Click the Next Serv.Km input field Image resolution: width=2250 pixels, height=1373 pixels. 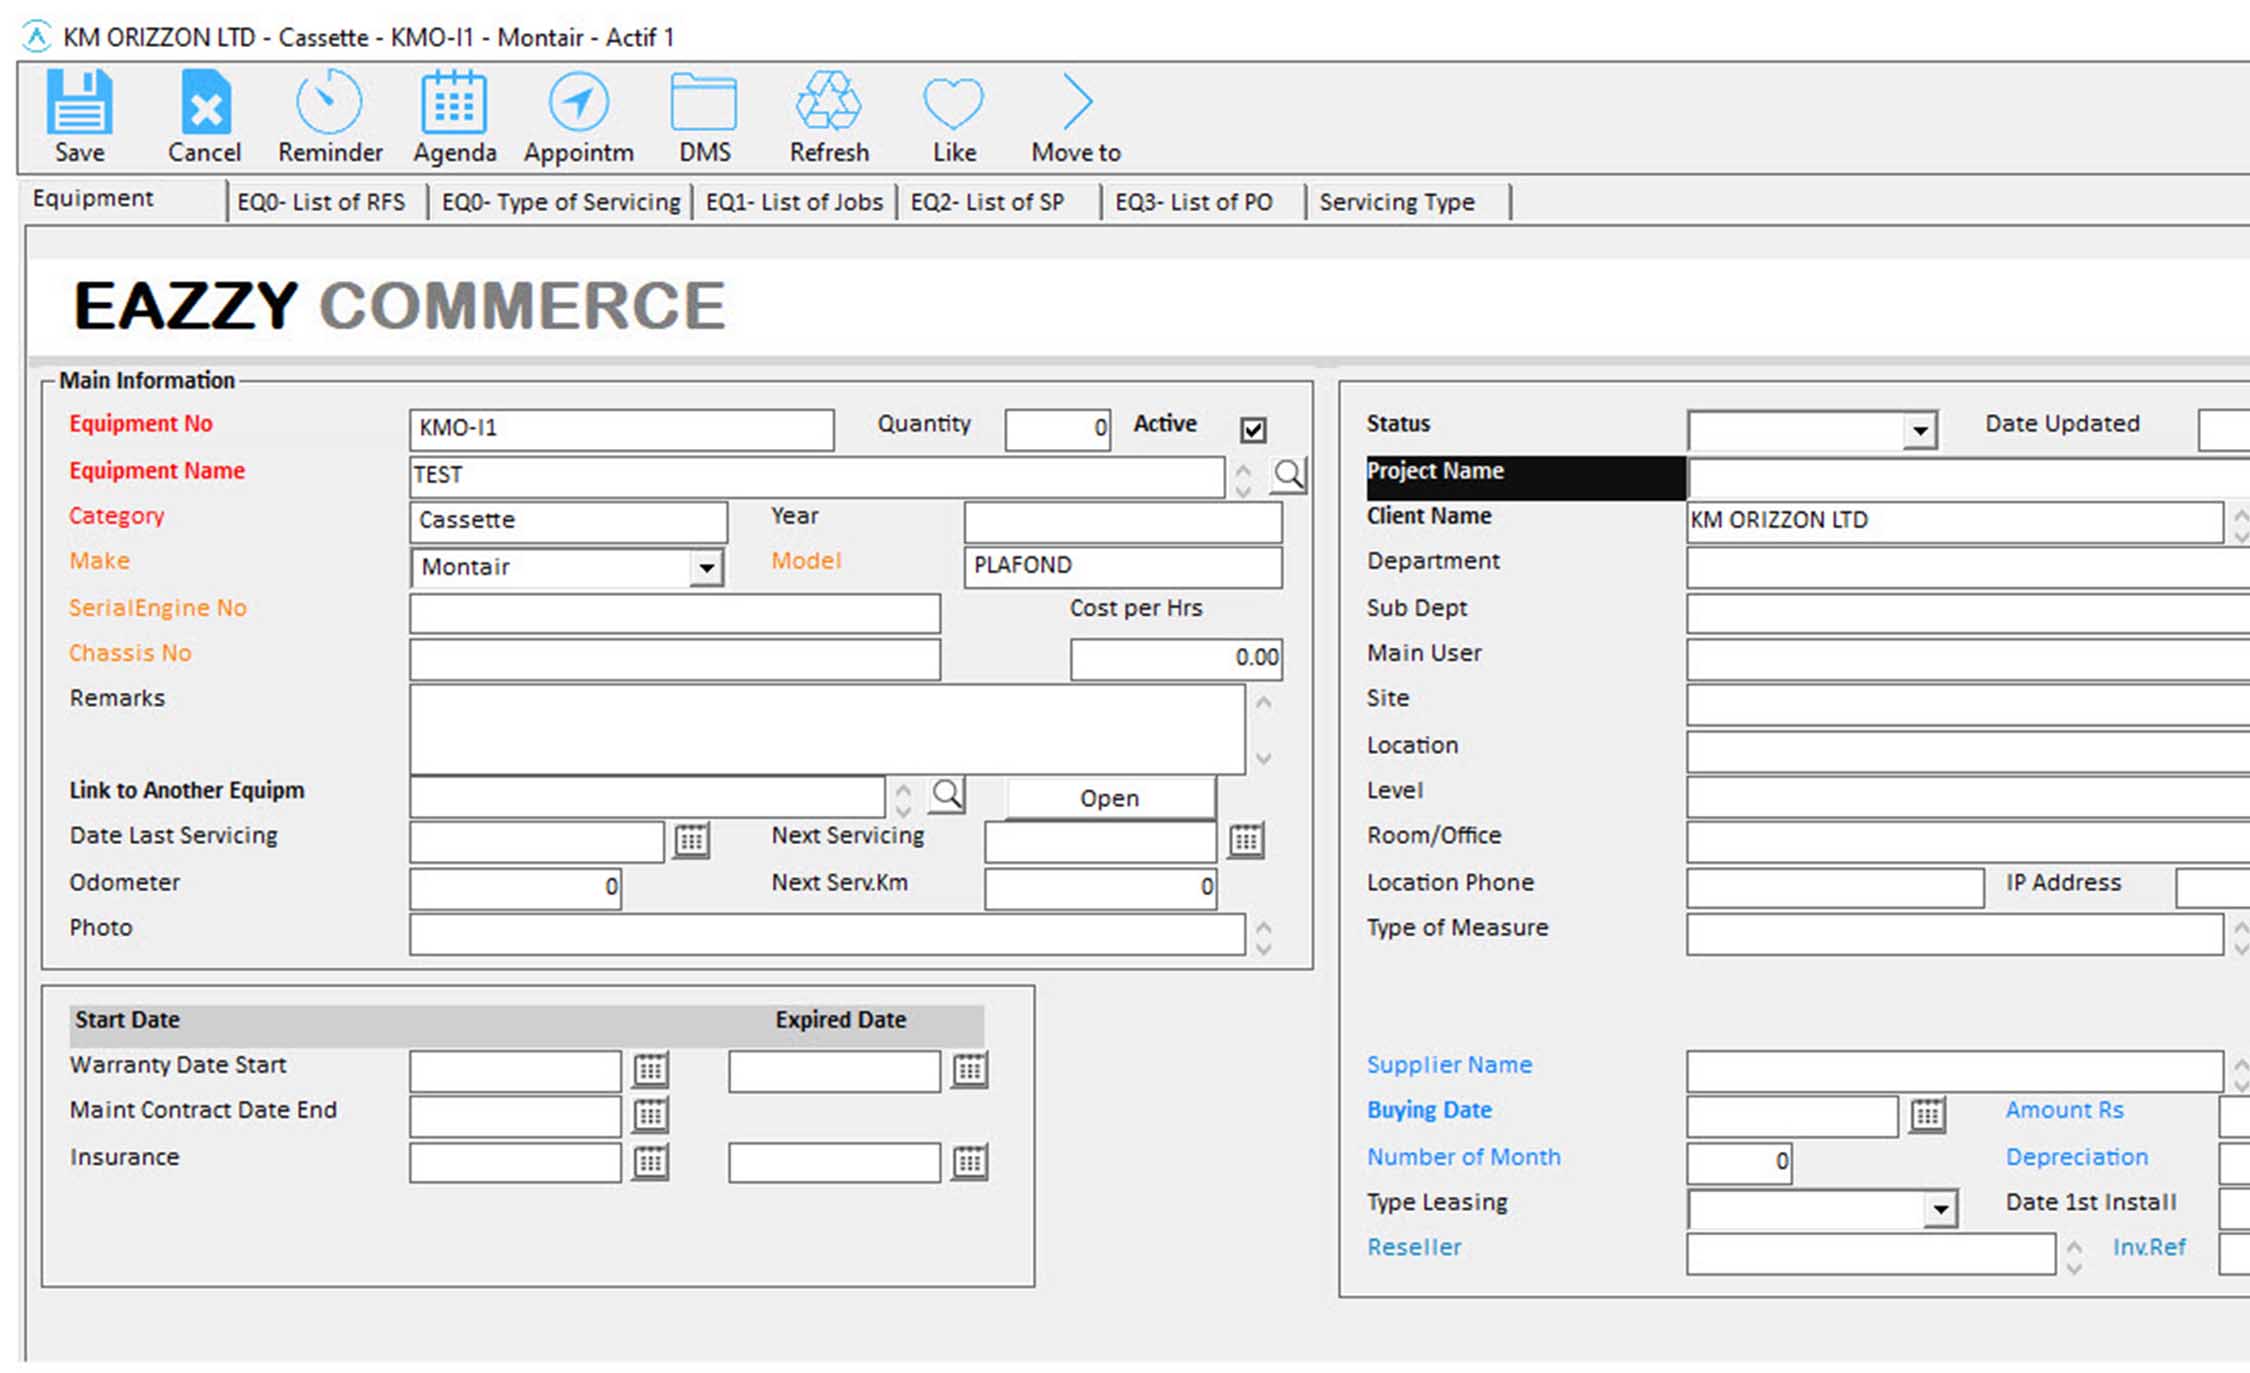click(1100, 888)
